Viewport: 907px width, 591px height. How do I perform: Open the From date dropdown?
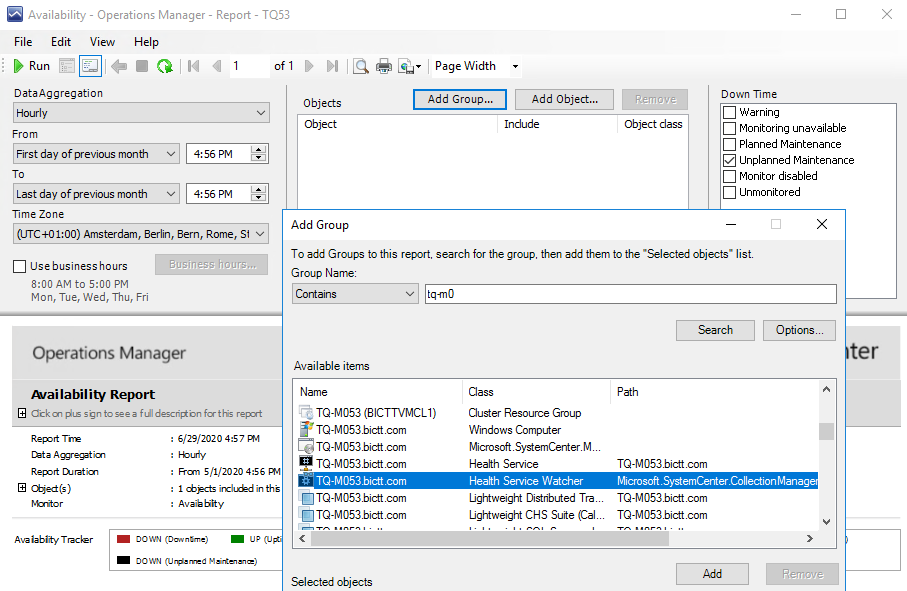(x=96, y=154)
